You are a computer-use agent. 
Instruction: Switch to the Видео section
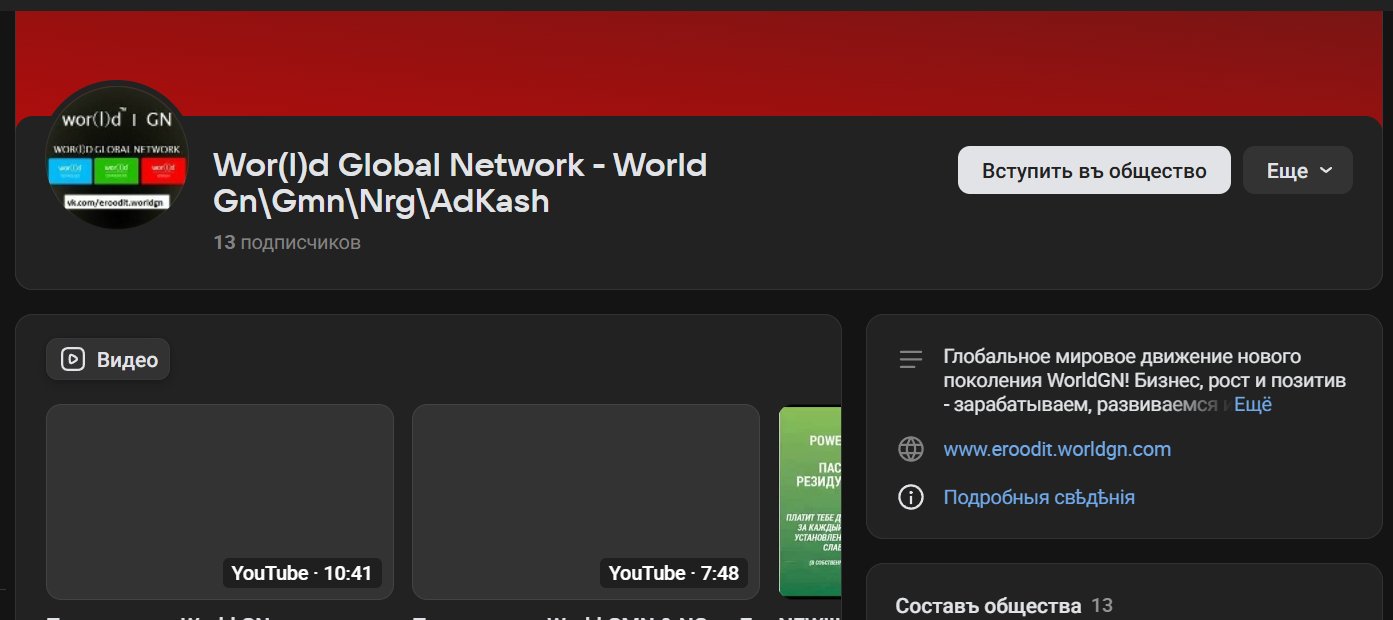(x=107, y=359)
